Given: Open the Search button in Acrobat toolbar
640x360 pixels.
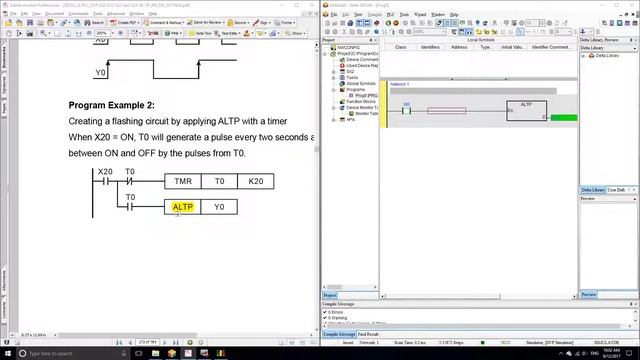Looking at the screenshot, I should [x=94, y=23].
